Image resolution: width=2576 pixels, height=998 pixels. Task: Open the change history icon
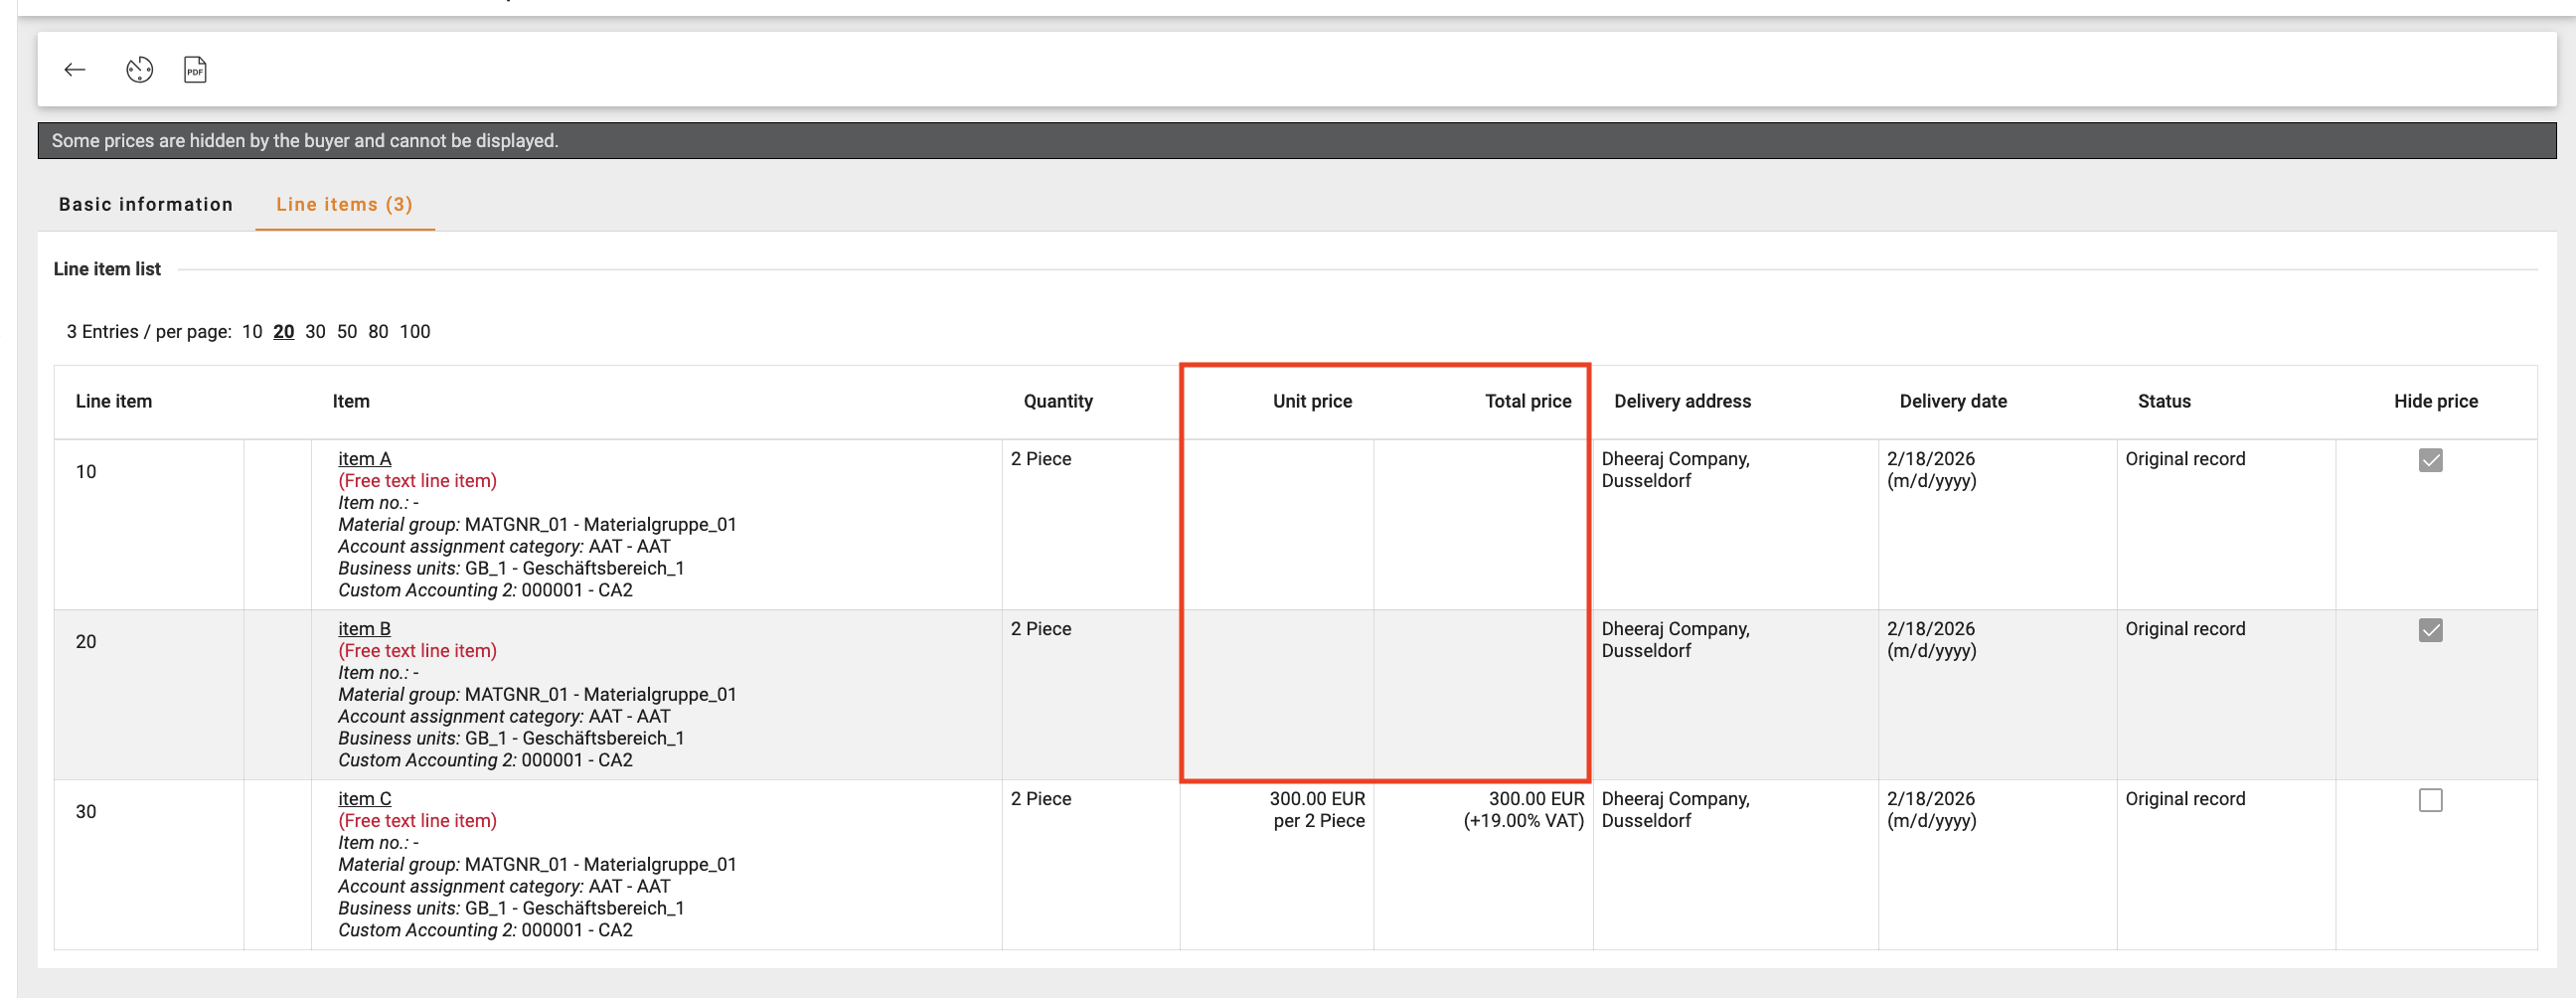pyautogui.click(x=139, y=69)
